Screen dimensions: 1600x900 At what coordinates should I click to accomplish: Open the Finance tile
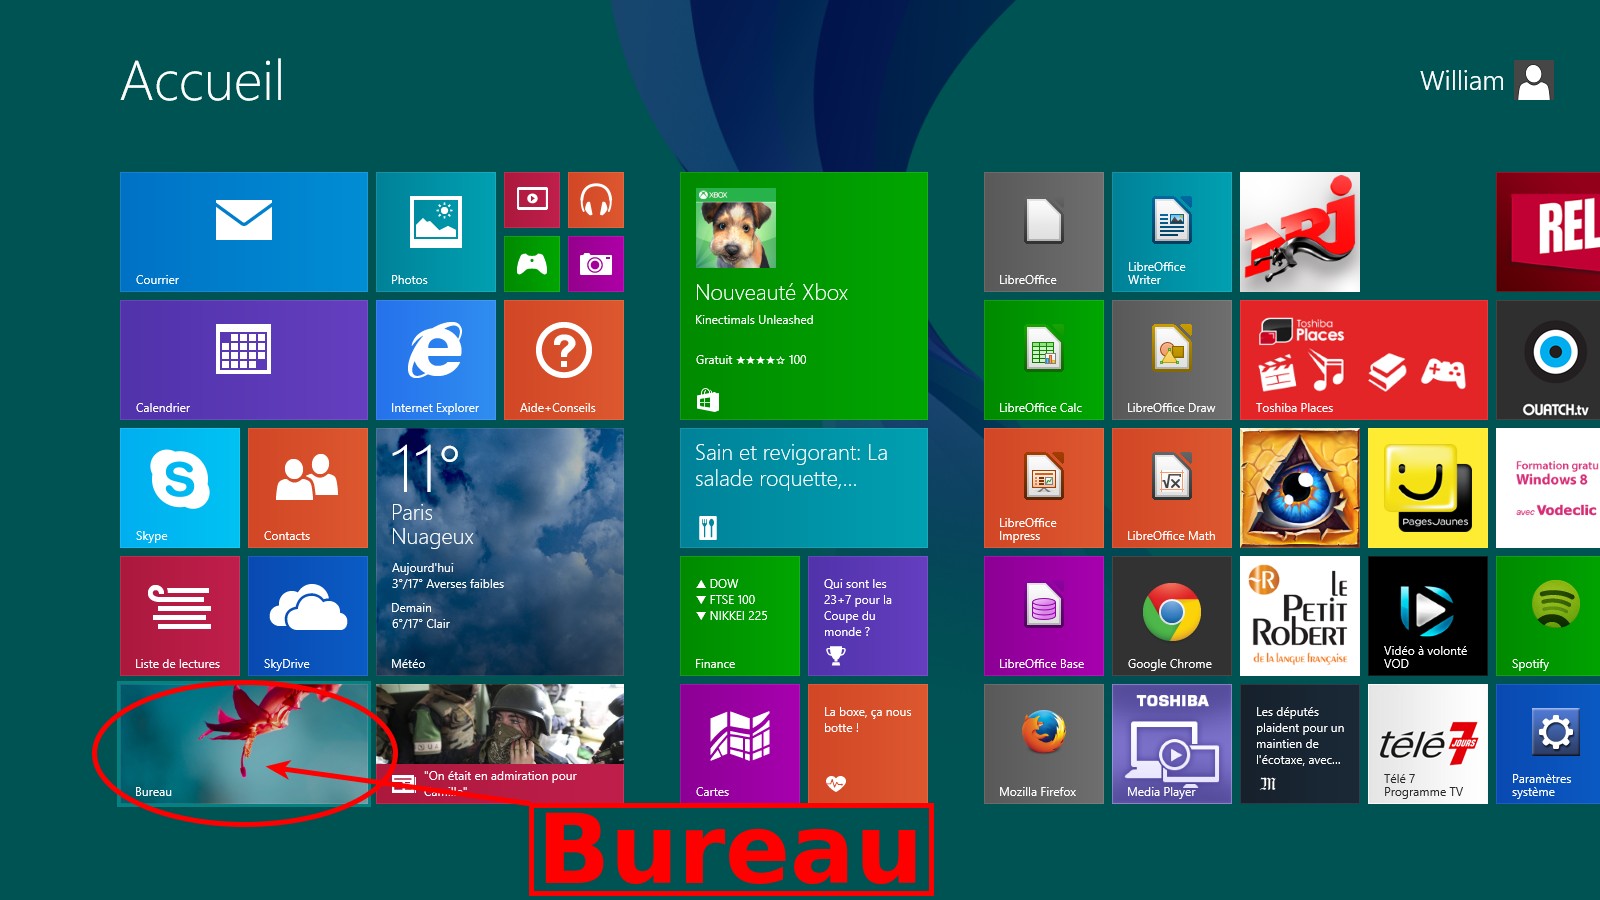[740, 616]
